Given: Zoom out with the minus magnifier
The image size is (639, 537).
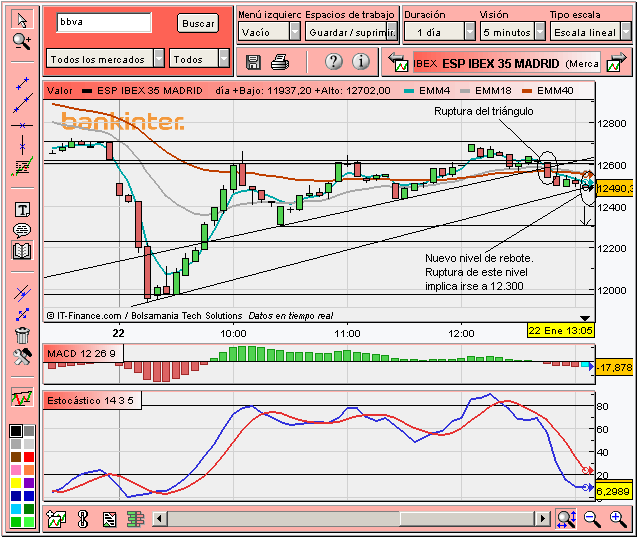Looking at the screenshot, I should (592, 519).
